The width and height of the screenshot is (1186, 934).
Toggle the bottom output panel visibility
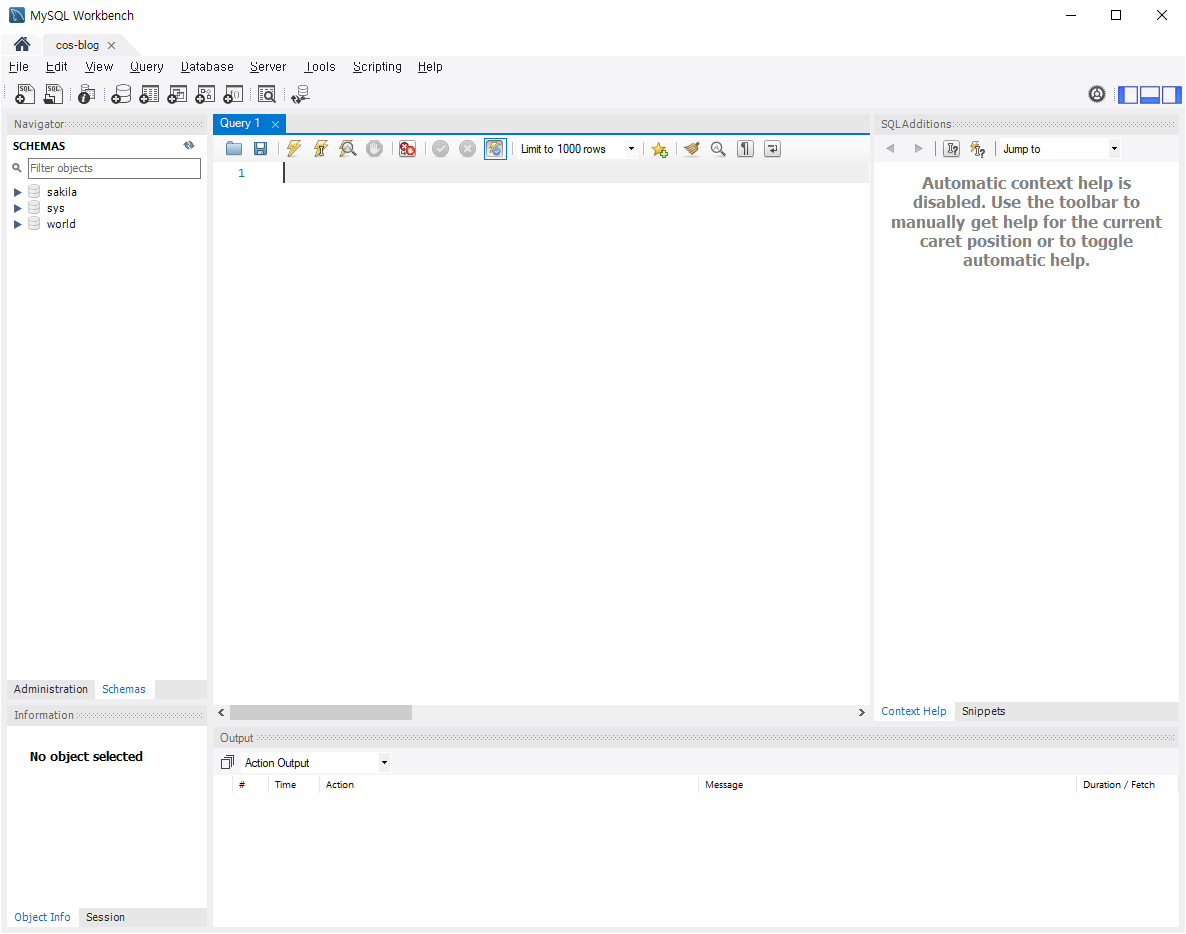click(x=1150, y=95)
